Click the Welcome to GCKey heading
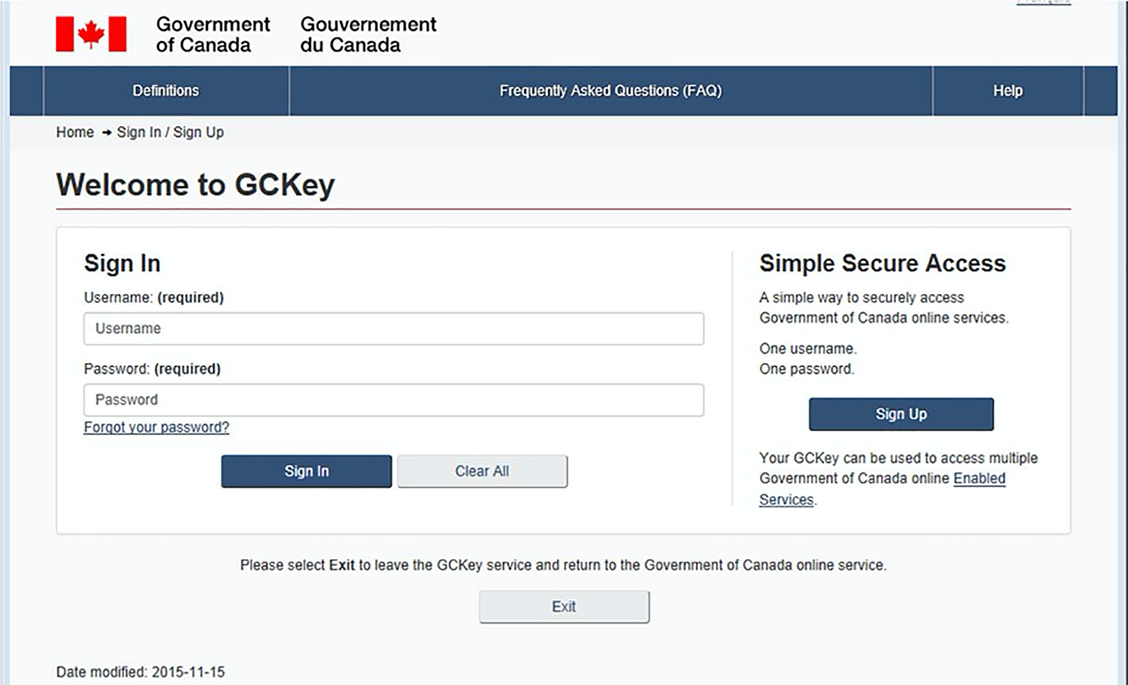The height and width of the screenshot is (685, 1128). pyautogui.click(x=195, y=185)
